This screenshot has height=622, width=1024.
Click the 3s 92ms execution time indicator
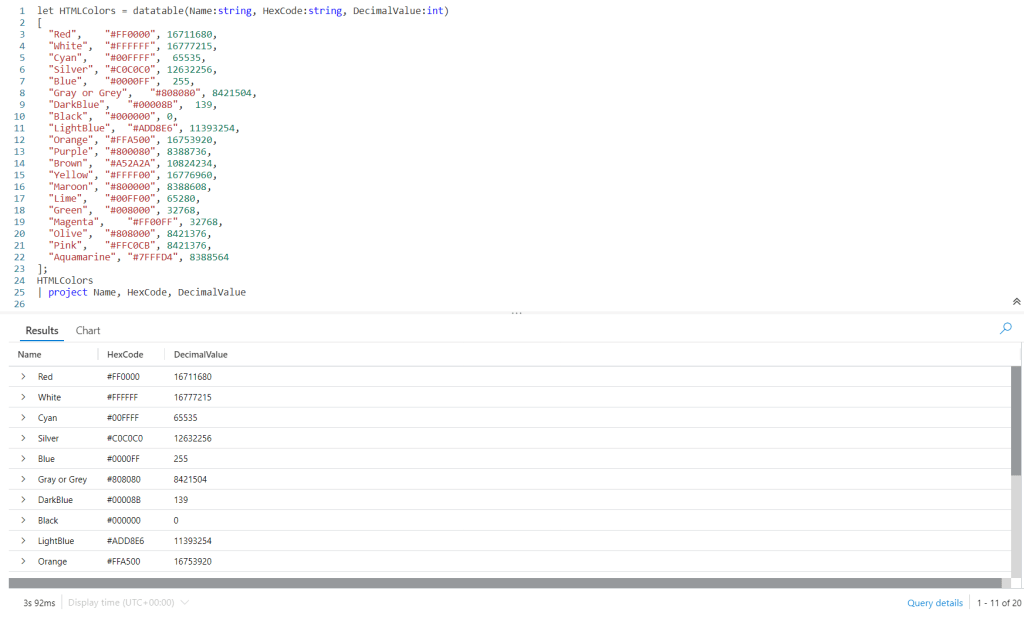coord(38,603)
